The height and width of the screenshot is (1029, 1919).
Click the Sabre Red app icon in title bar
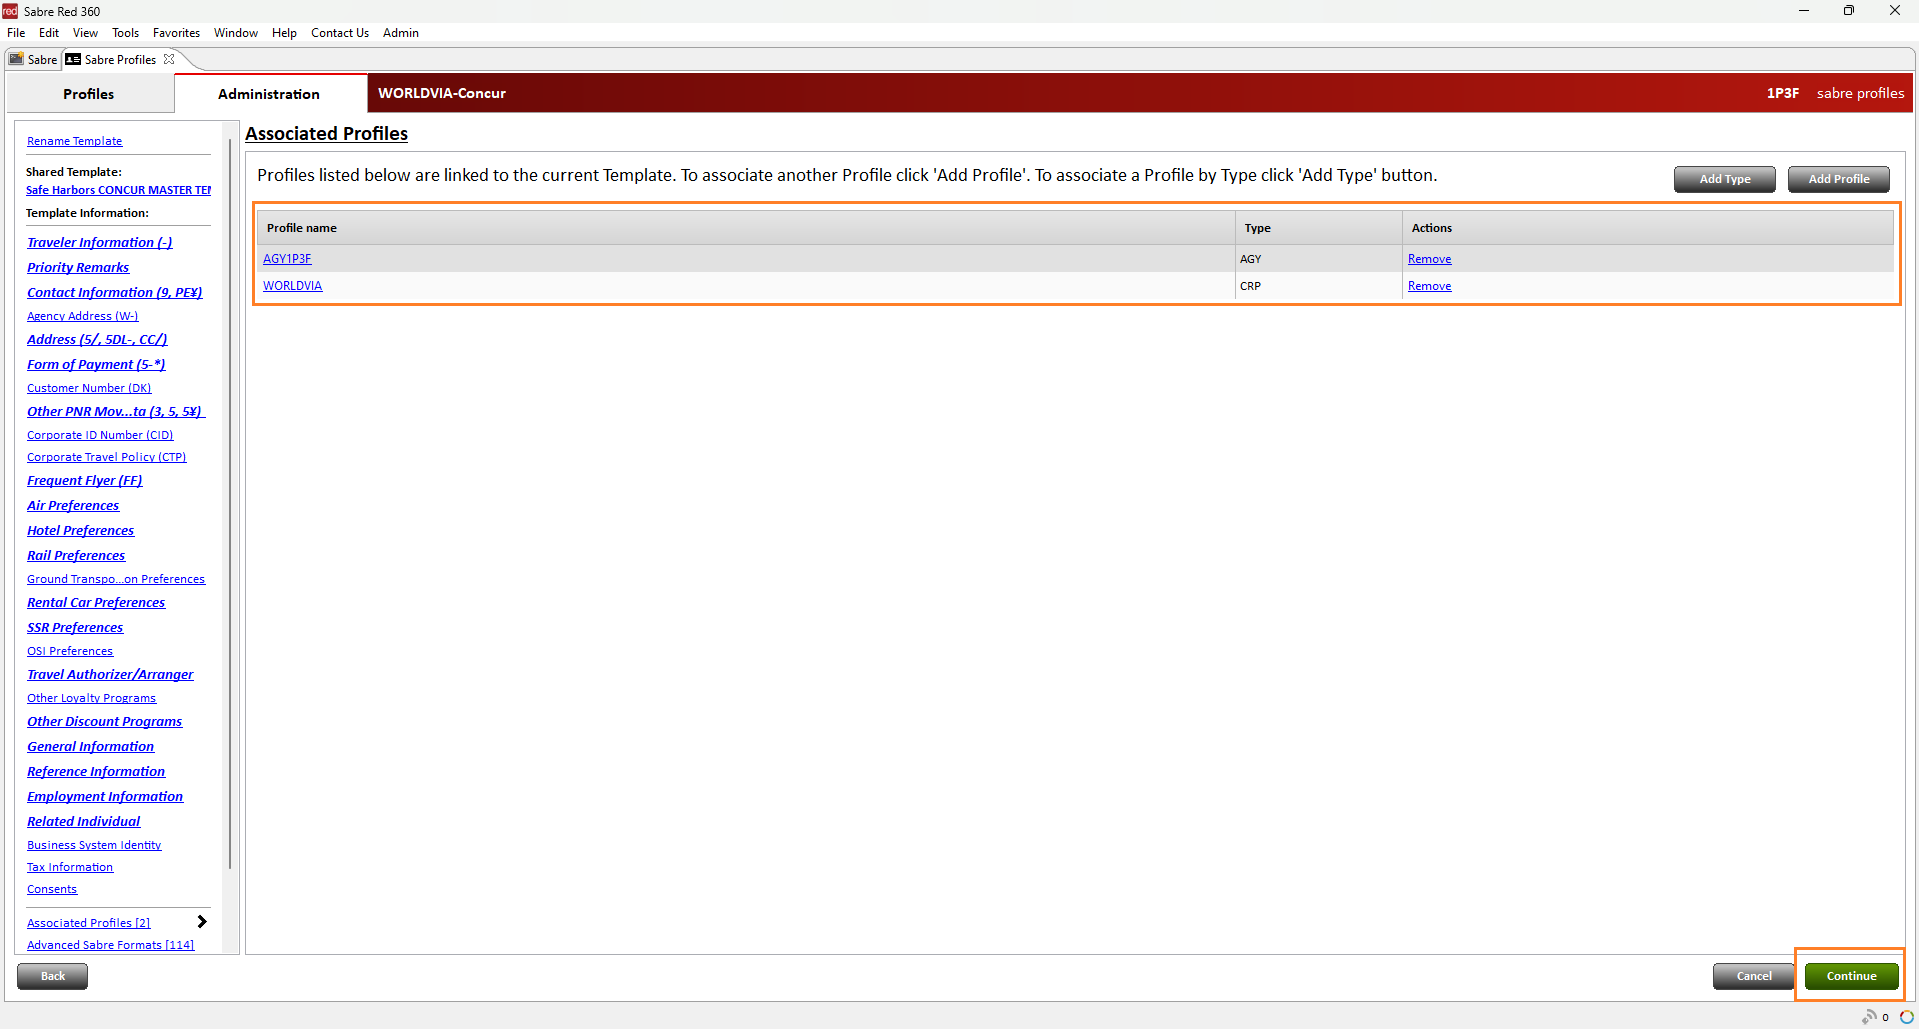click(10, 11)
